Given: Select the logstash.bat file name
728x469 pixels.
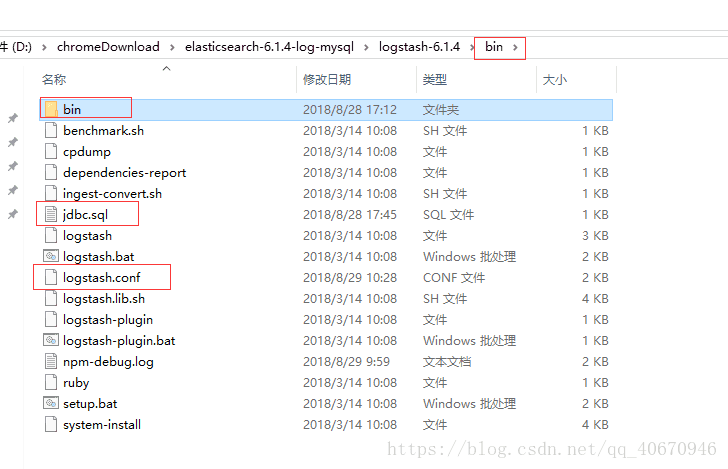Looking at the screenshot, I should pos(98,257).
